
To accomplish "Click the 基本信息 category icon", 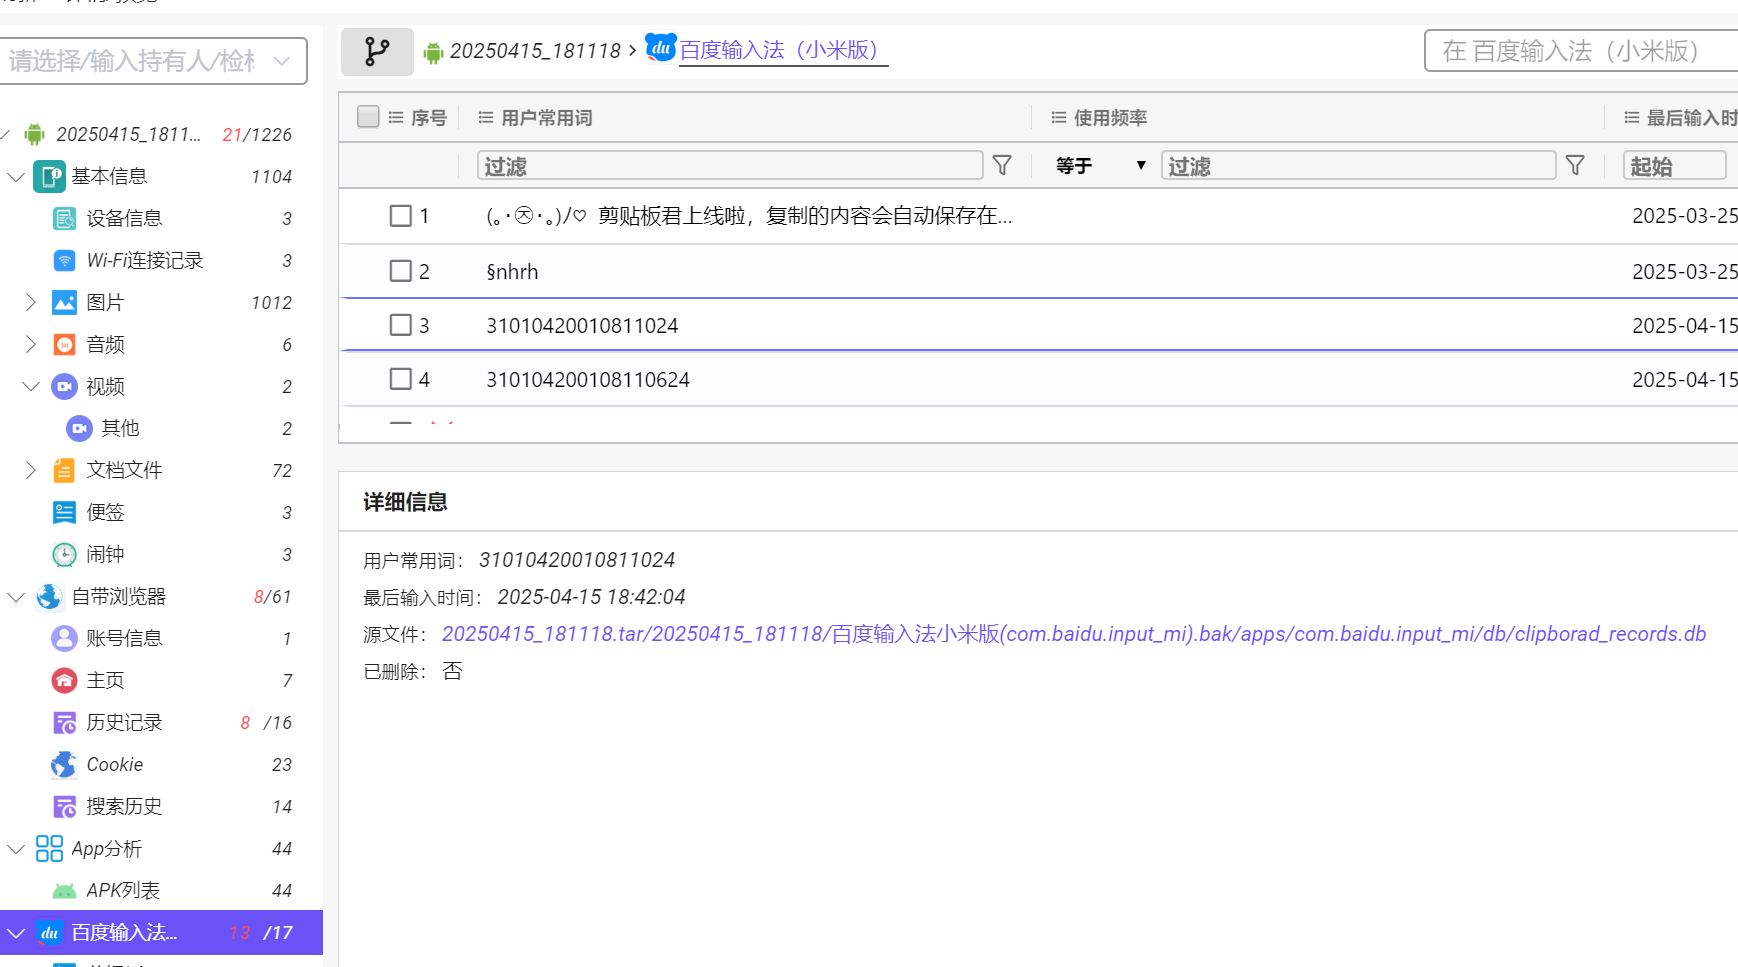I will coord(49,176).
